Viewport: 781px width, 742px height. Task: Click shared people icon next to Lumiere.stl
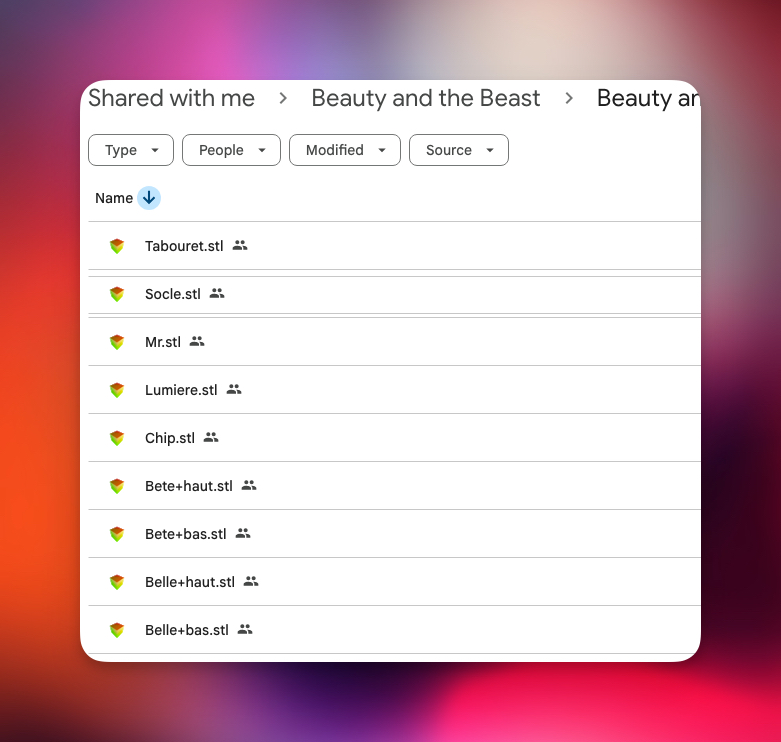(x=234, y=389)
